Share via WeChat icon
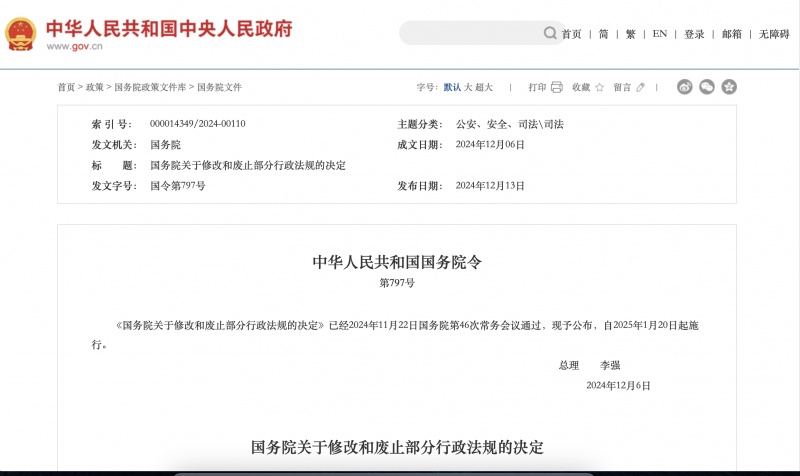The width and height of the screenshot is (800, 476). (707, 87)
